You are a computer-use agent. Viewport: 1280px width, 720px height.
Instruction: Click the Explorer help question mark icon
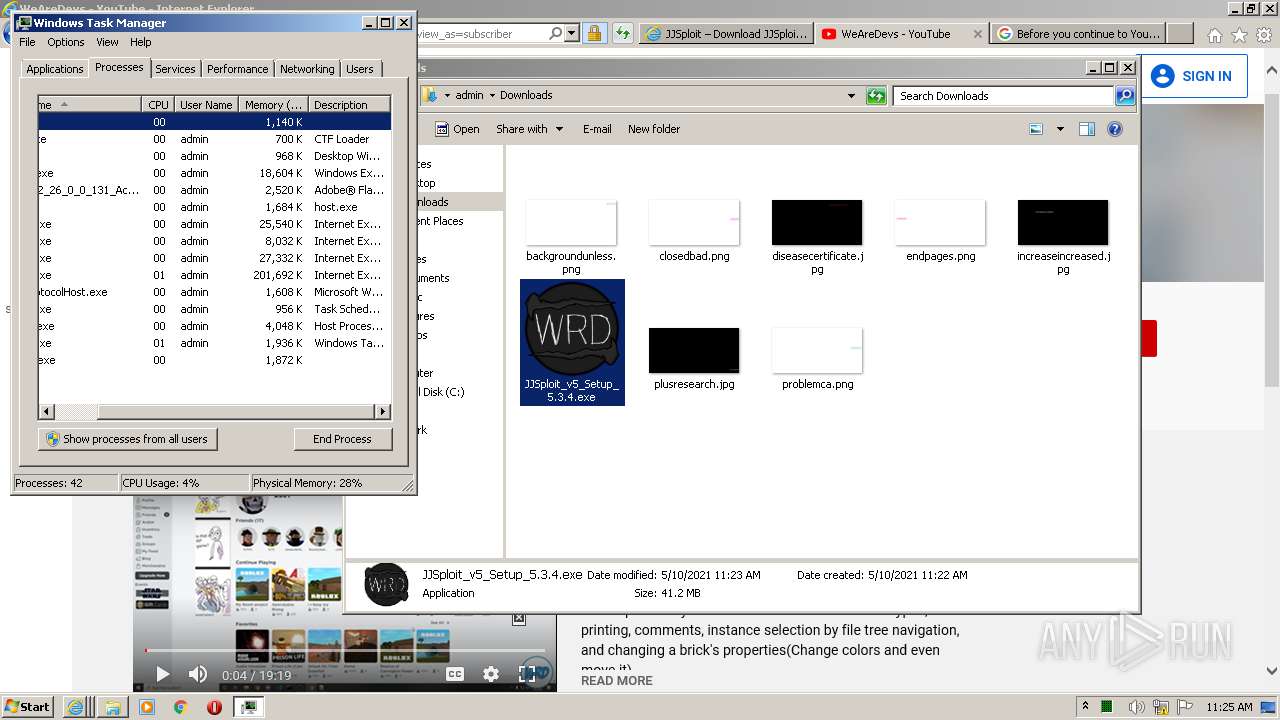tap(1115, 129)
